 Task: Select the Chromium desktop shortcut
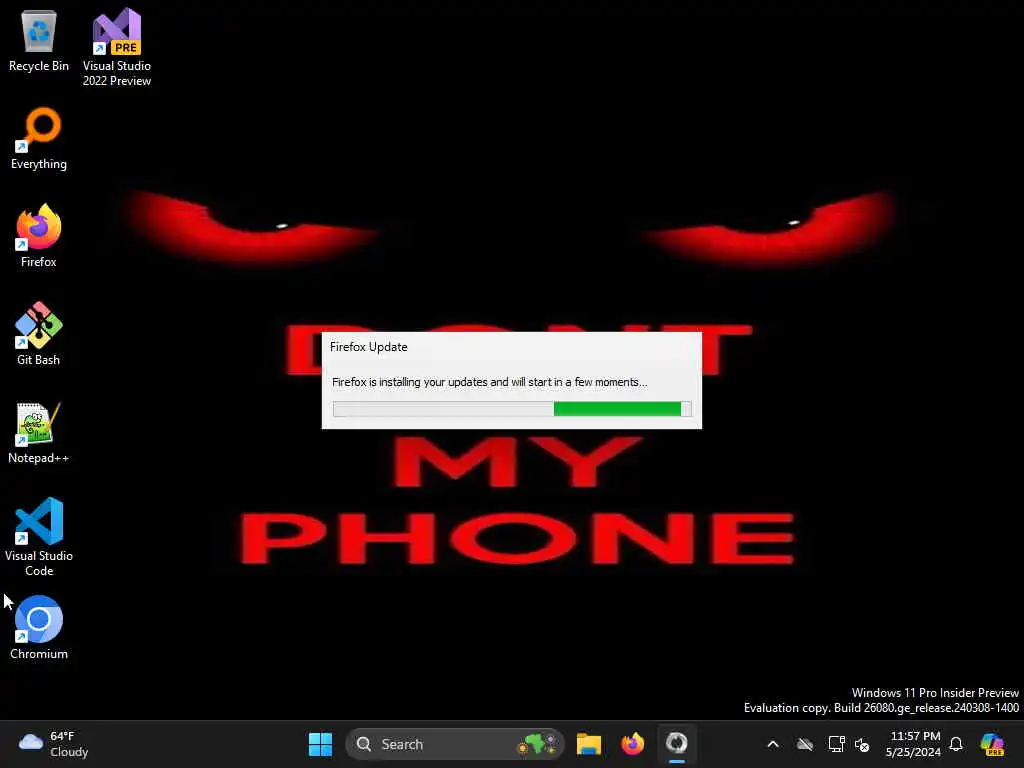[x=39, y=628]
